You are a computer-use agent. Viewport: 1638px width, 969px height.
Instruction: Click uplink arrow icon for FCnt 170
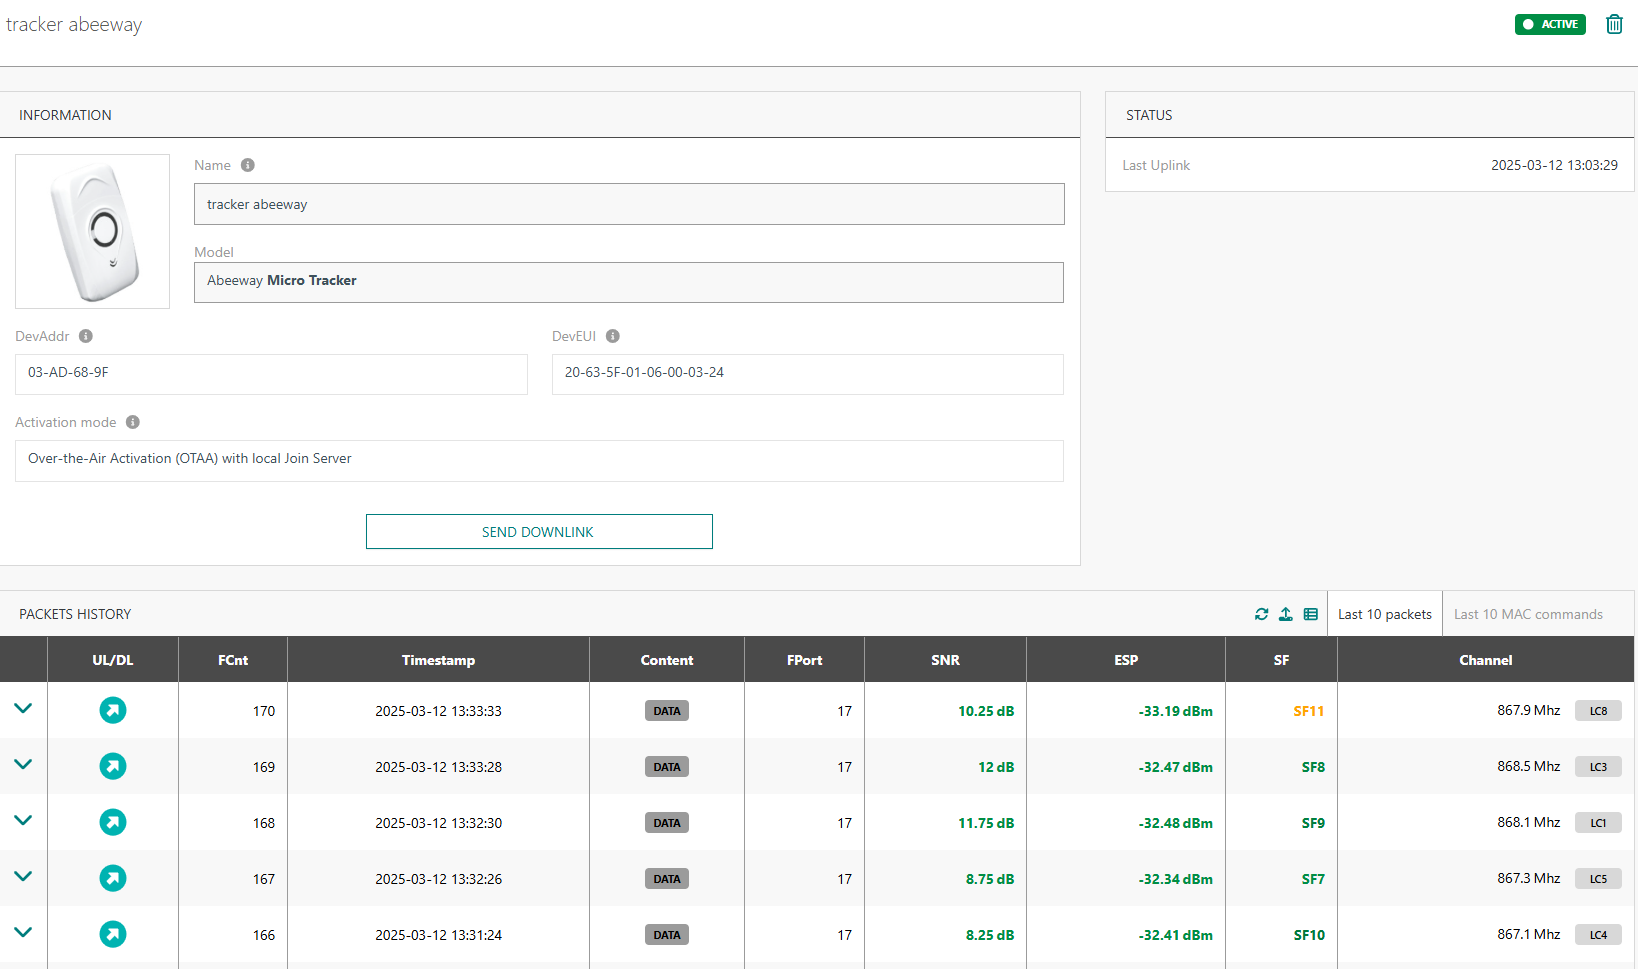point(113,710)
